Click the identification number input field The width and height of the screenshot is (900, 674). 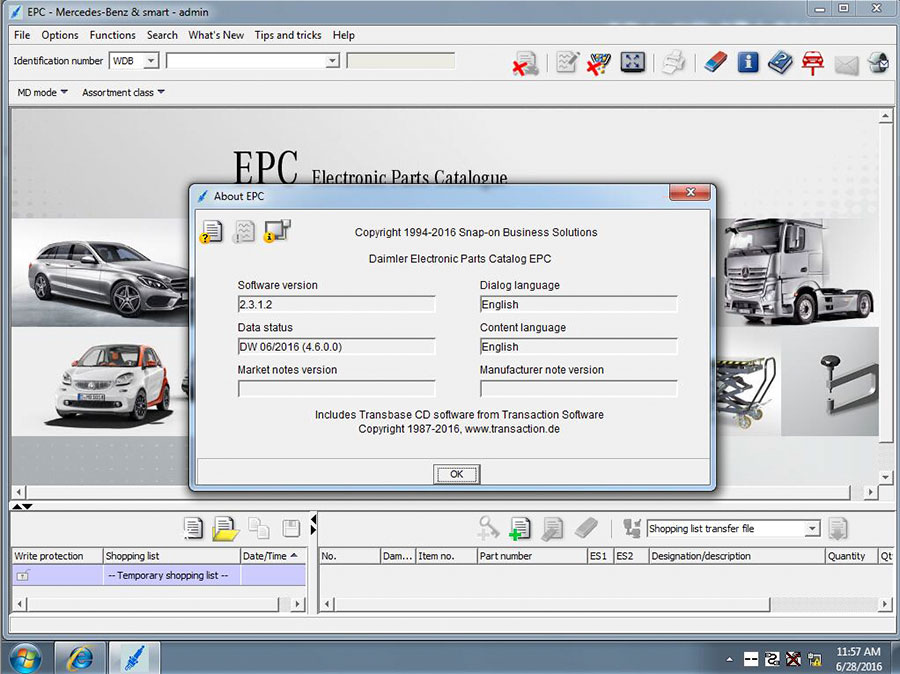pos(246,60)
